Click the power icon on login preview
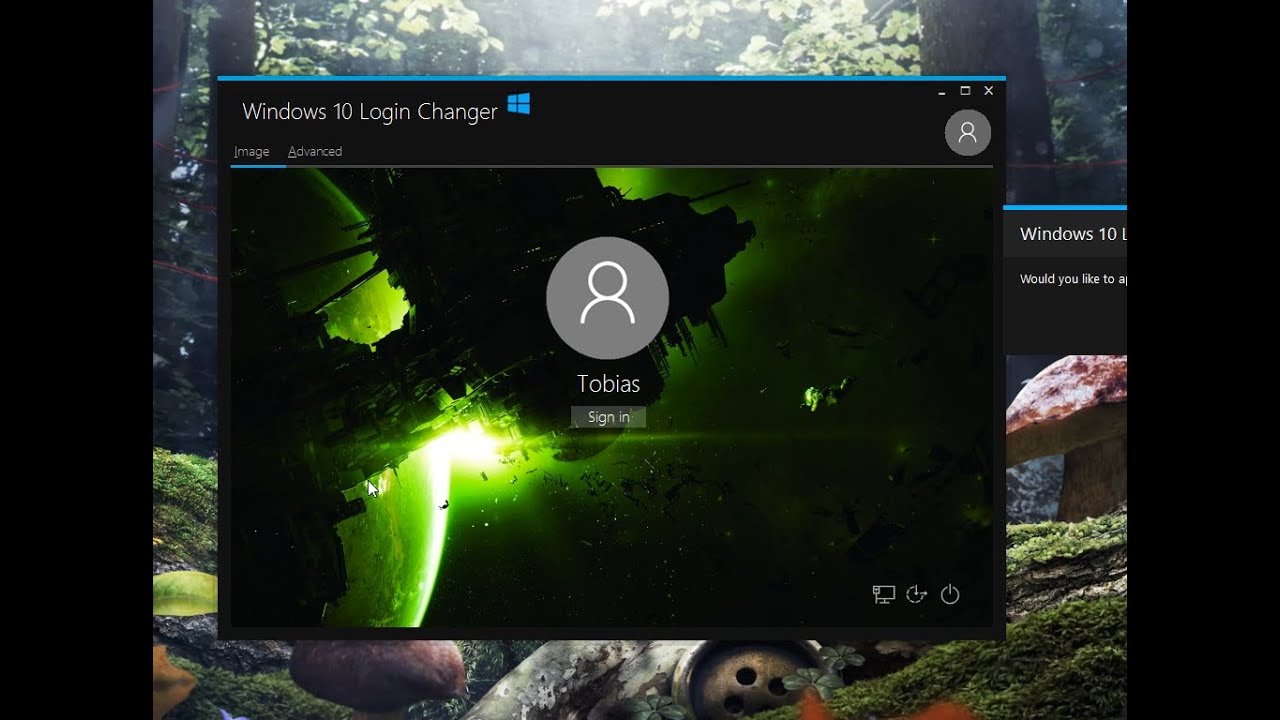The width and height of the screenshot is (1280, 720). click(950, 595)
